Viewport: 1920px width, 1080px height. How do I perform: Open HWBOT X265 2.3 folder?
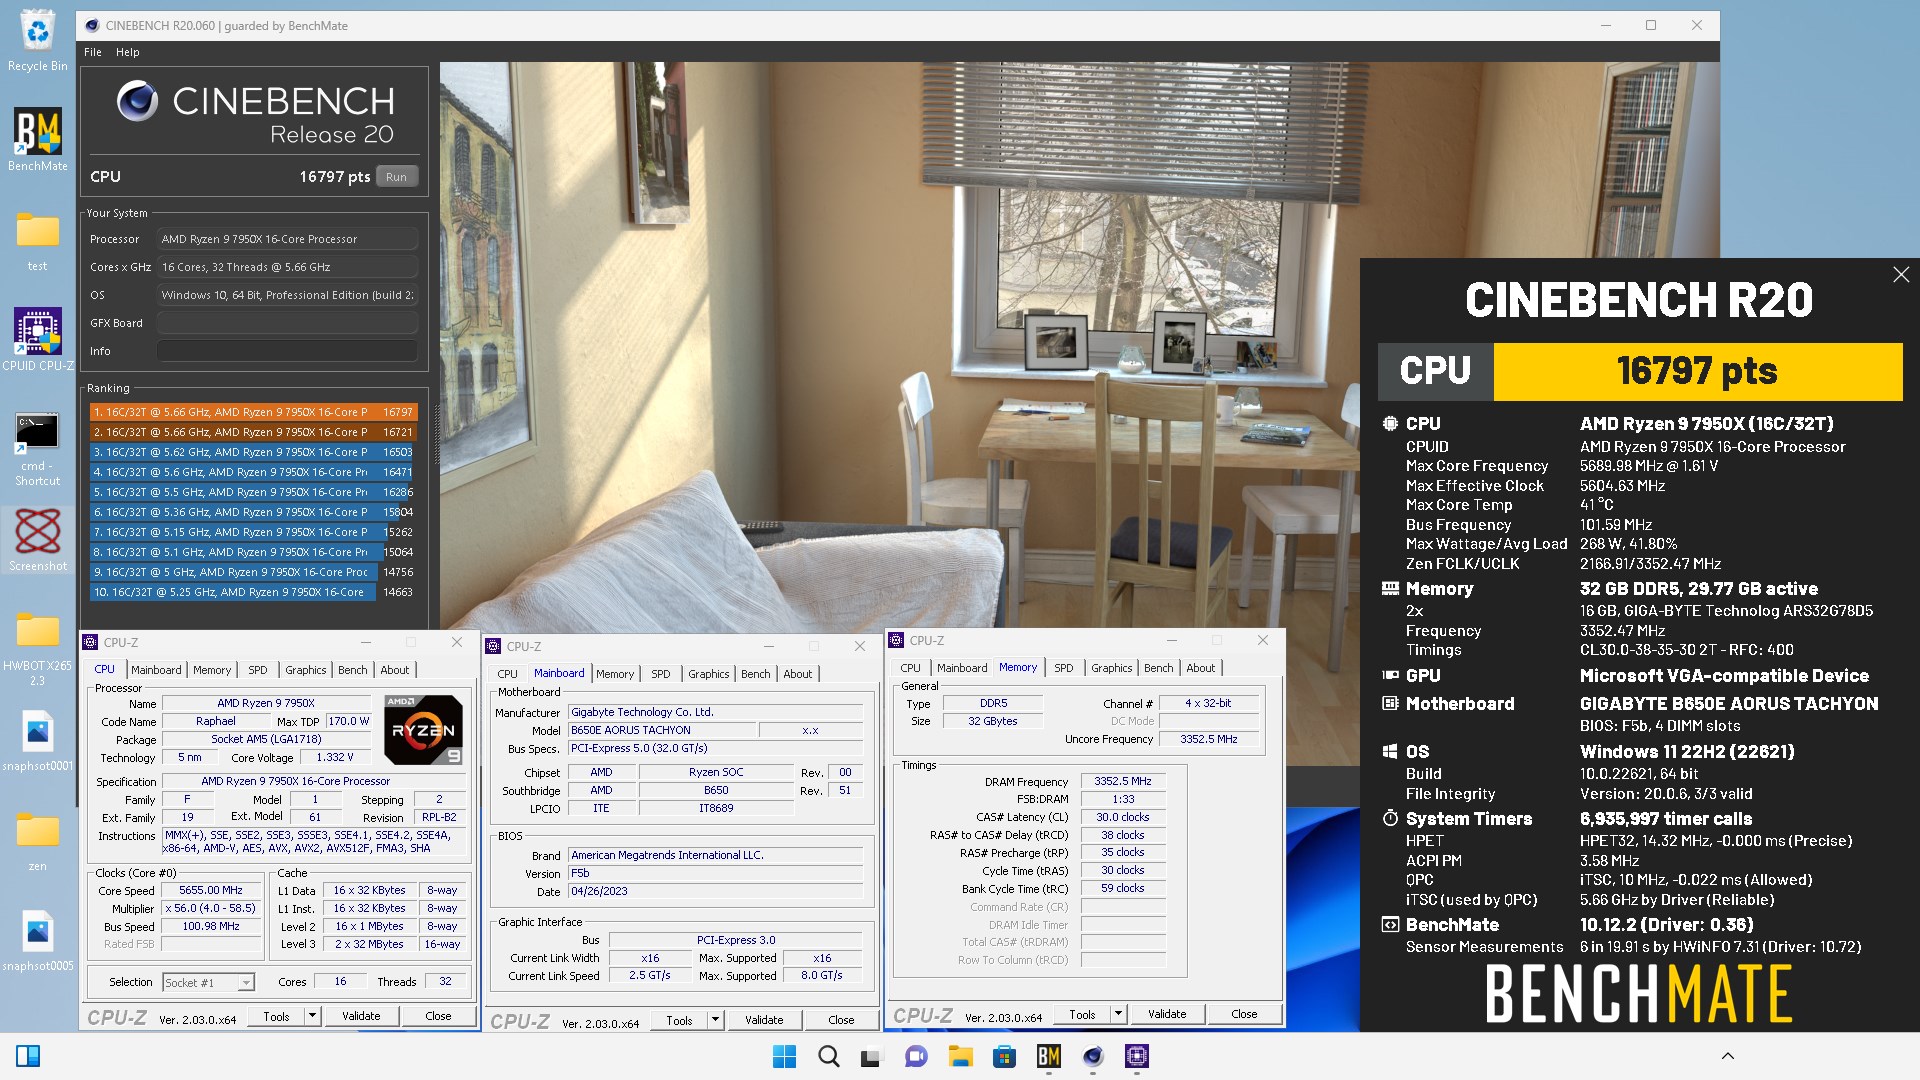coord(38,648)
